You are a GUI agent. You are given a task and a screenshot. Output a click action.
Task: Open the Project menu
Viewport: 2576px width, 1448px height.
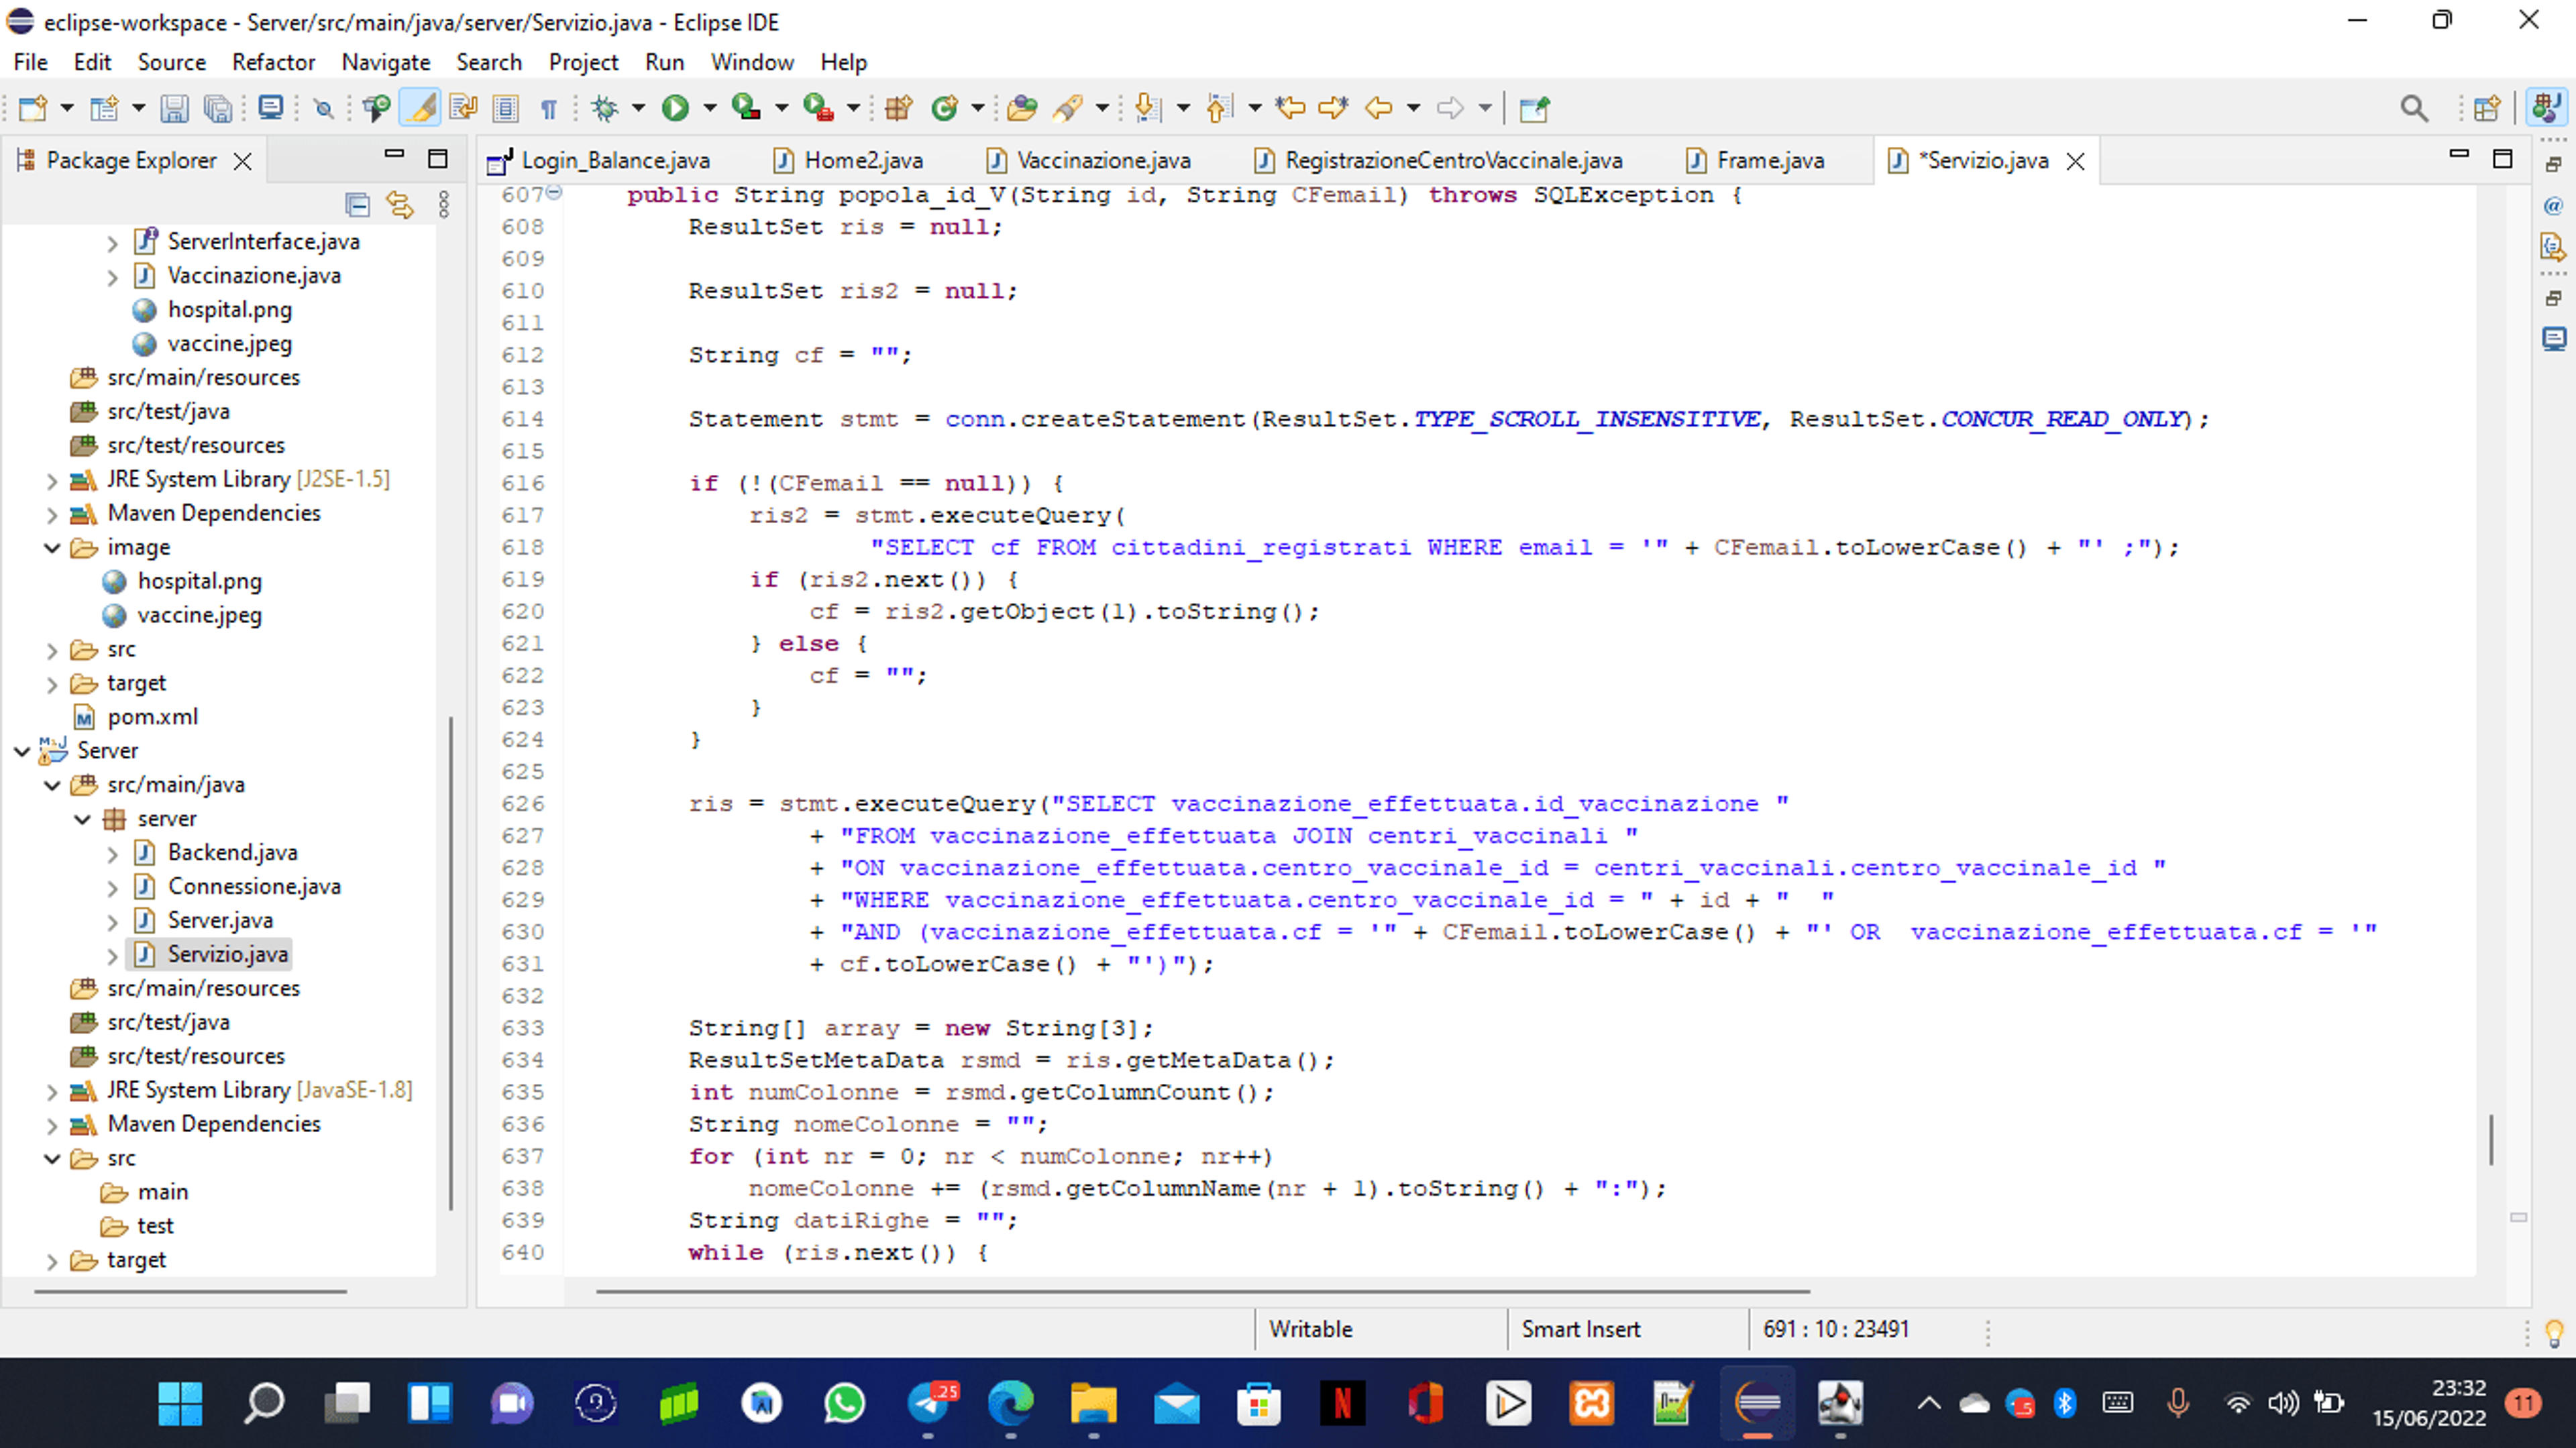click(583, 62)
